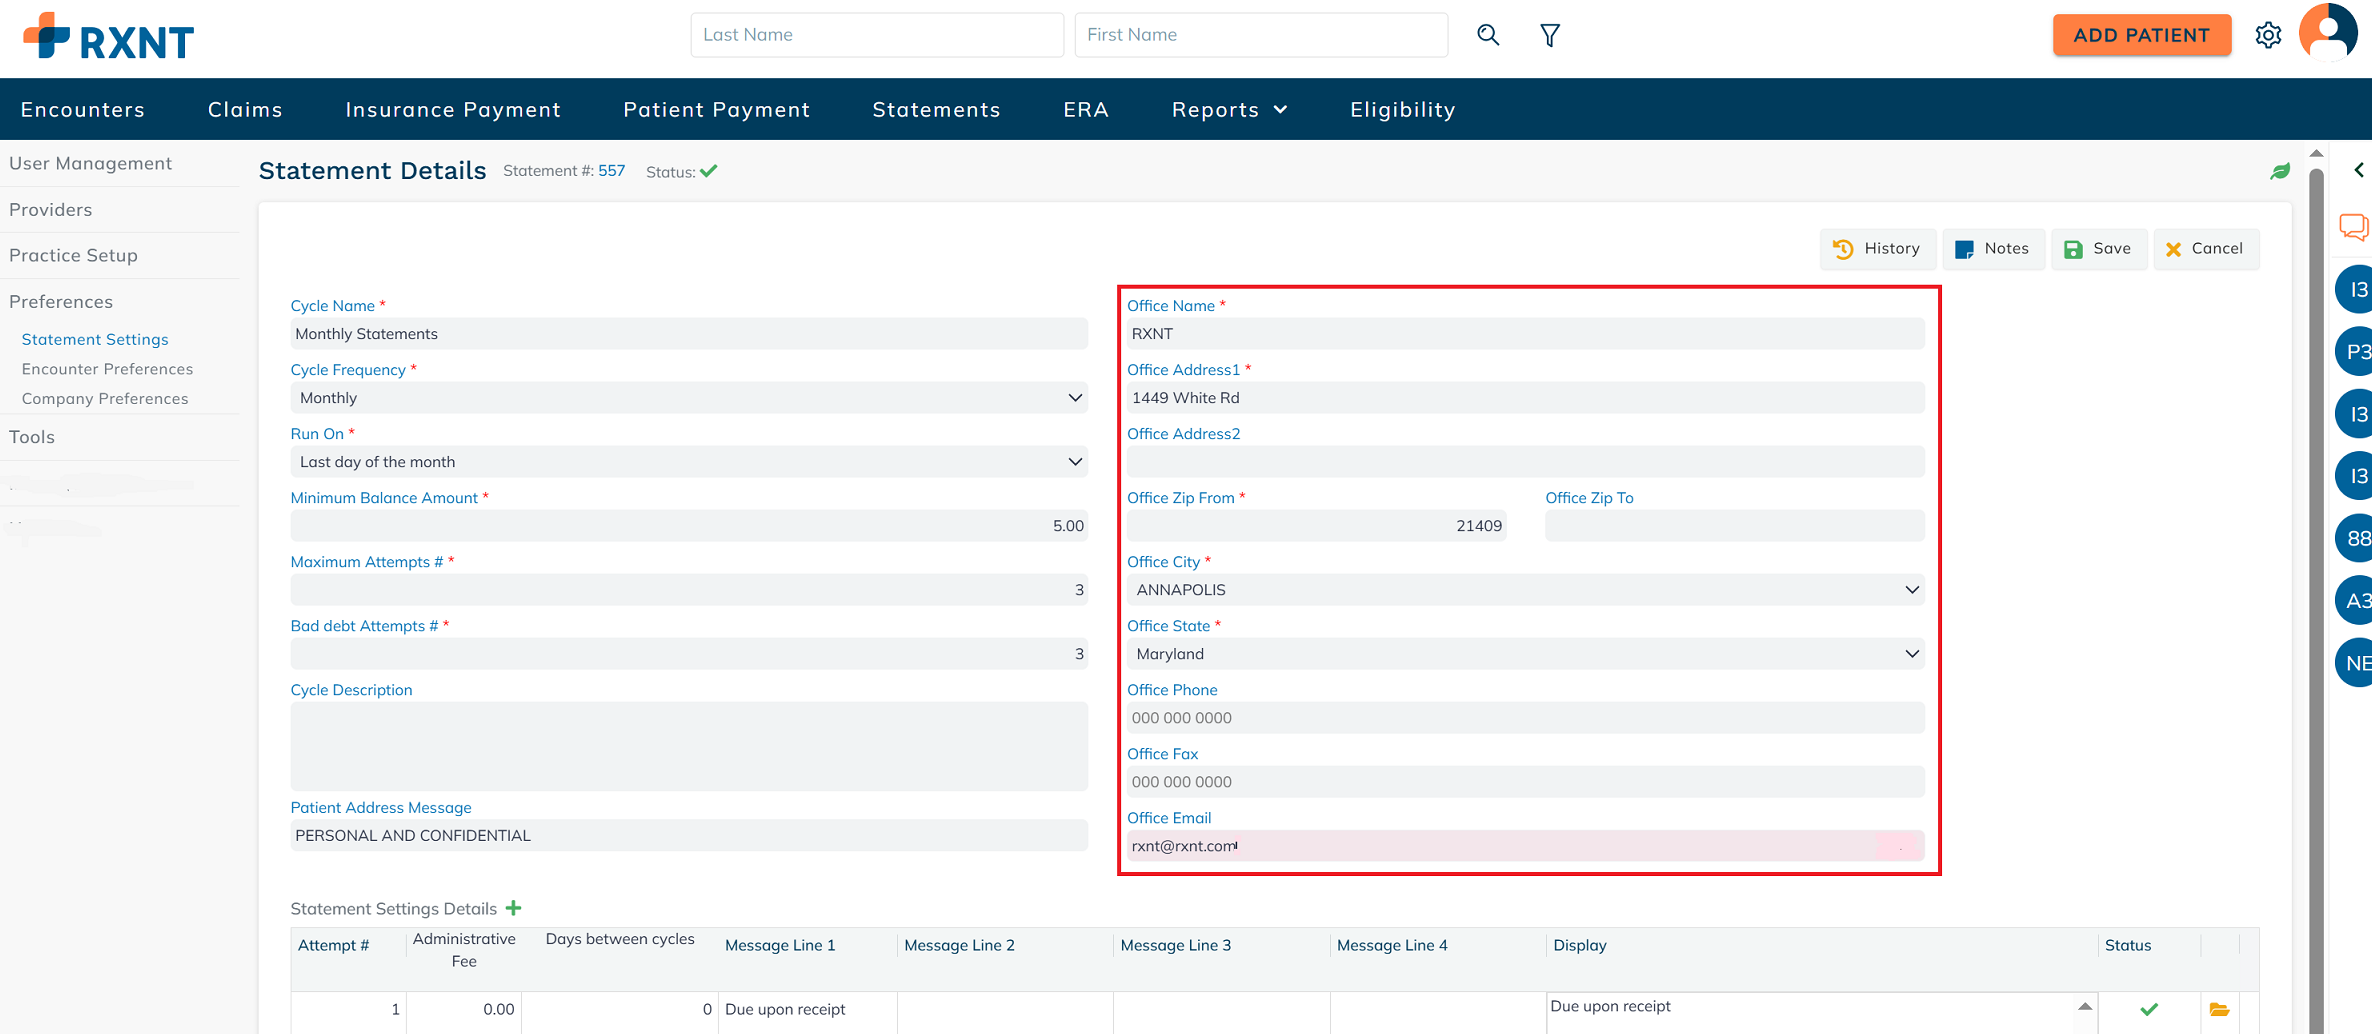Click the user profile avatar

pyautogui.click(x=2328, y=32)
